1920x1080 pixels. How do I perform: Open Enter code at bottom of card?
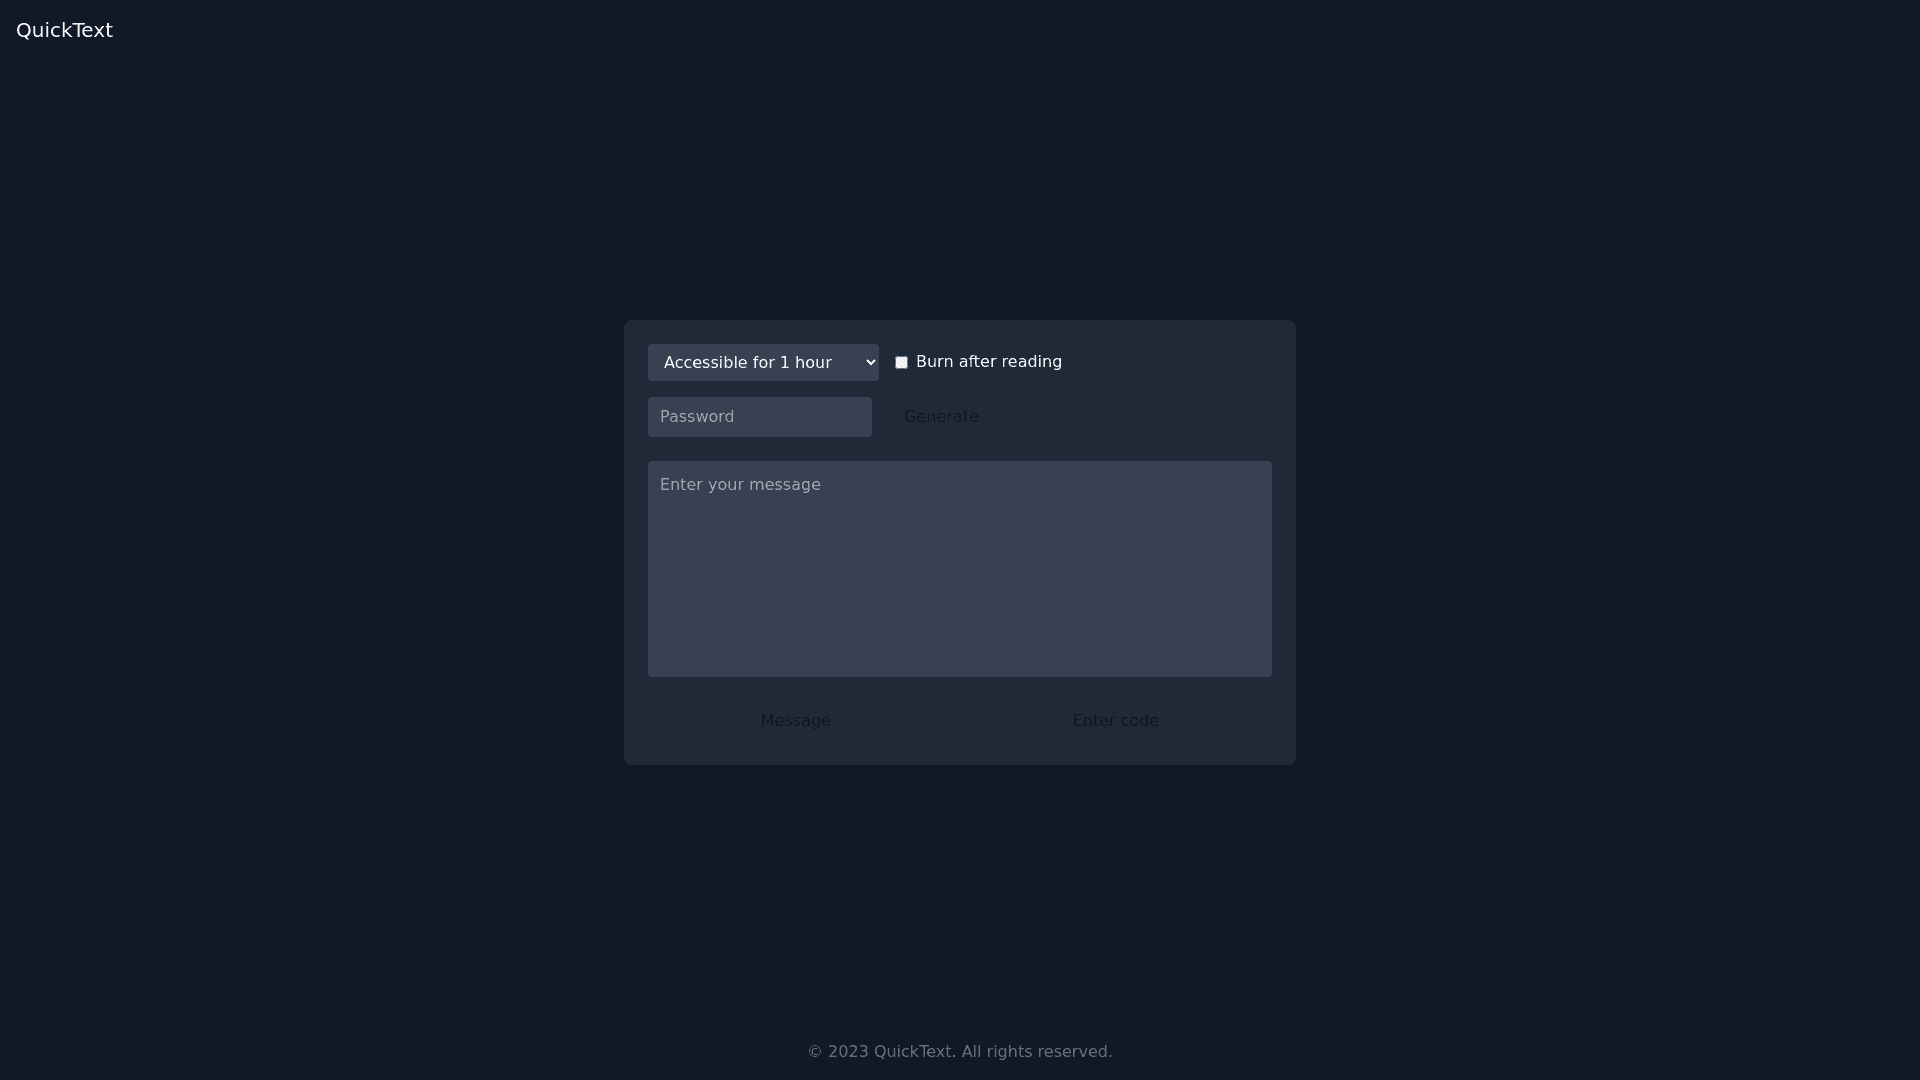1116,721
